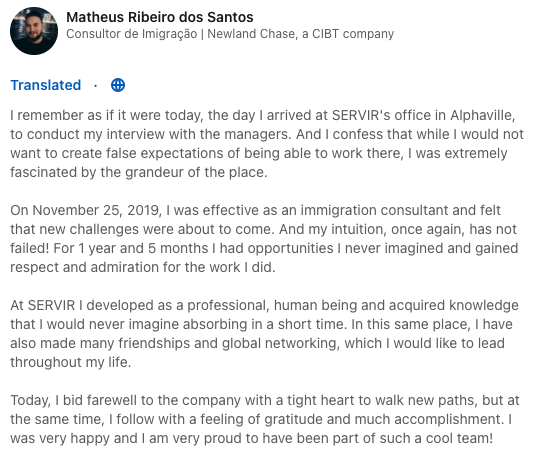Click Newland Chase, a CIBT company text
This screenshot has width=536, height=451.
[x=300, y=34]
